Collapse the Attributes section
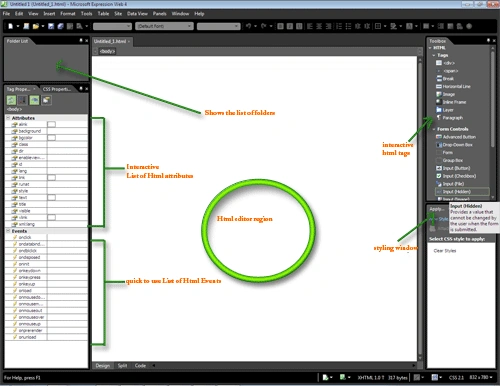This screenshot has height=386, width=500. click(x=8, y=118)
